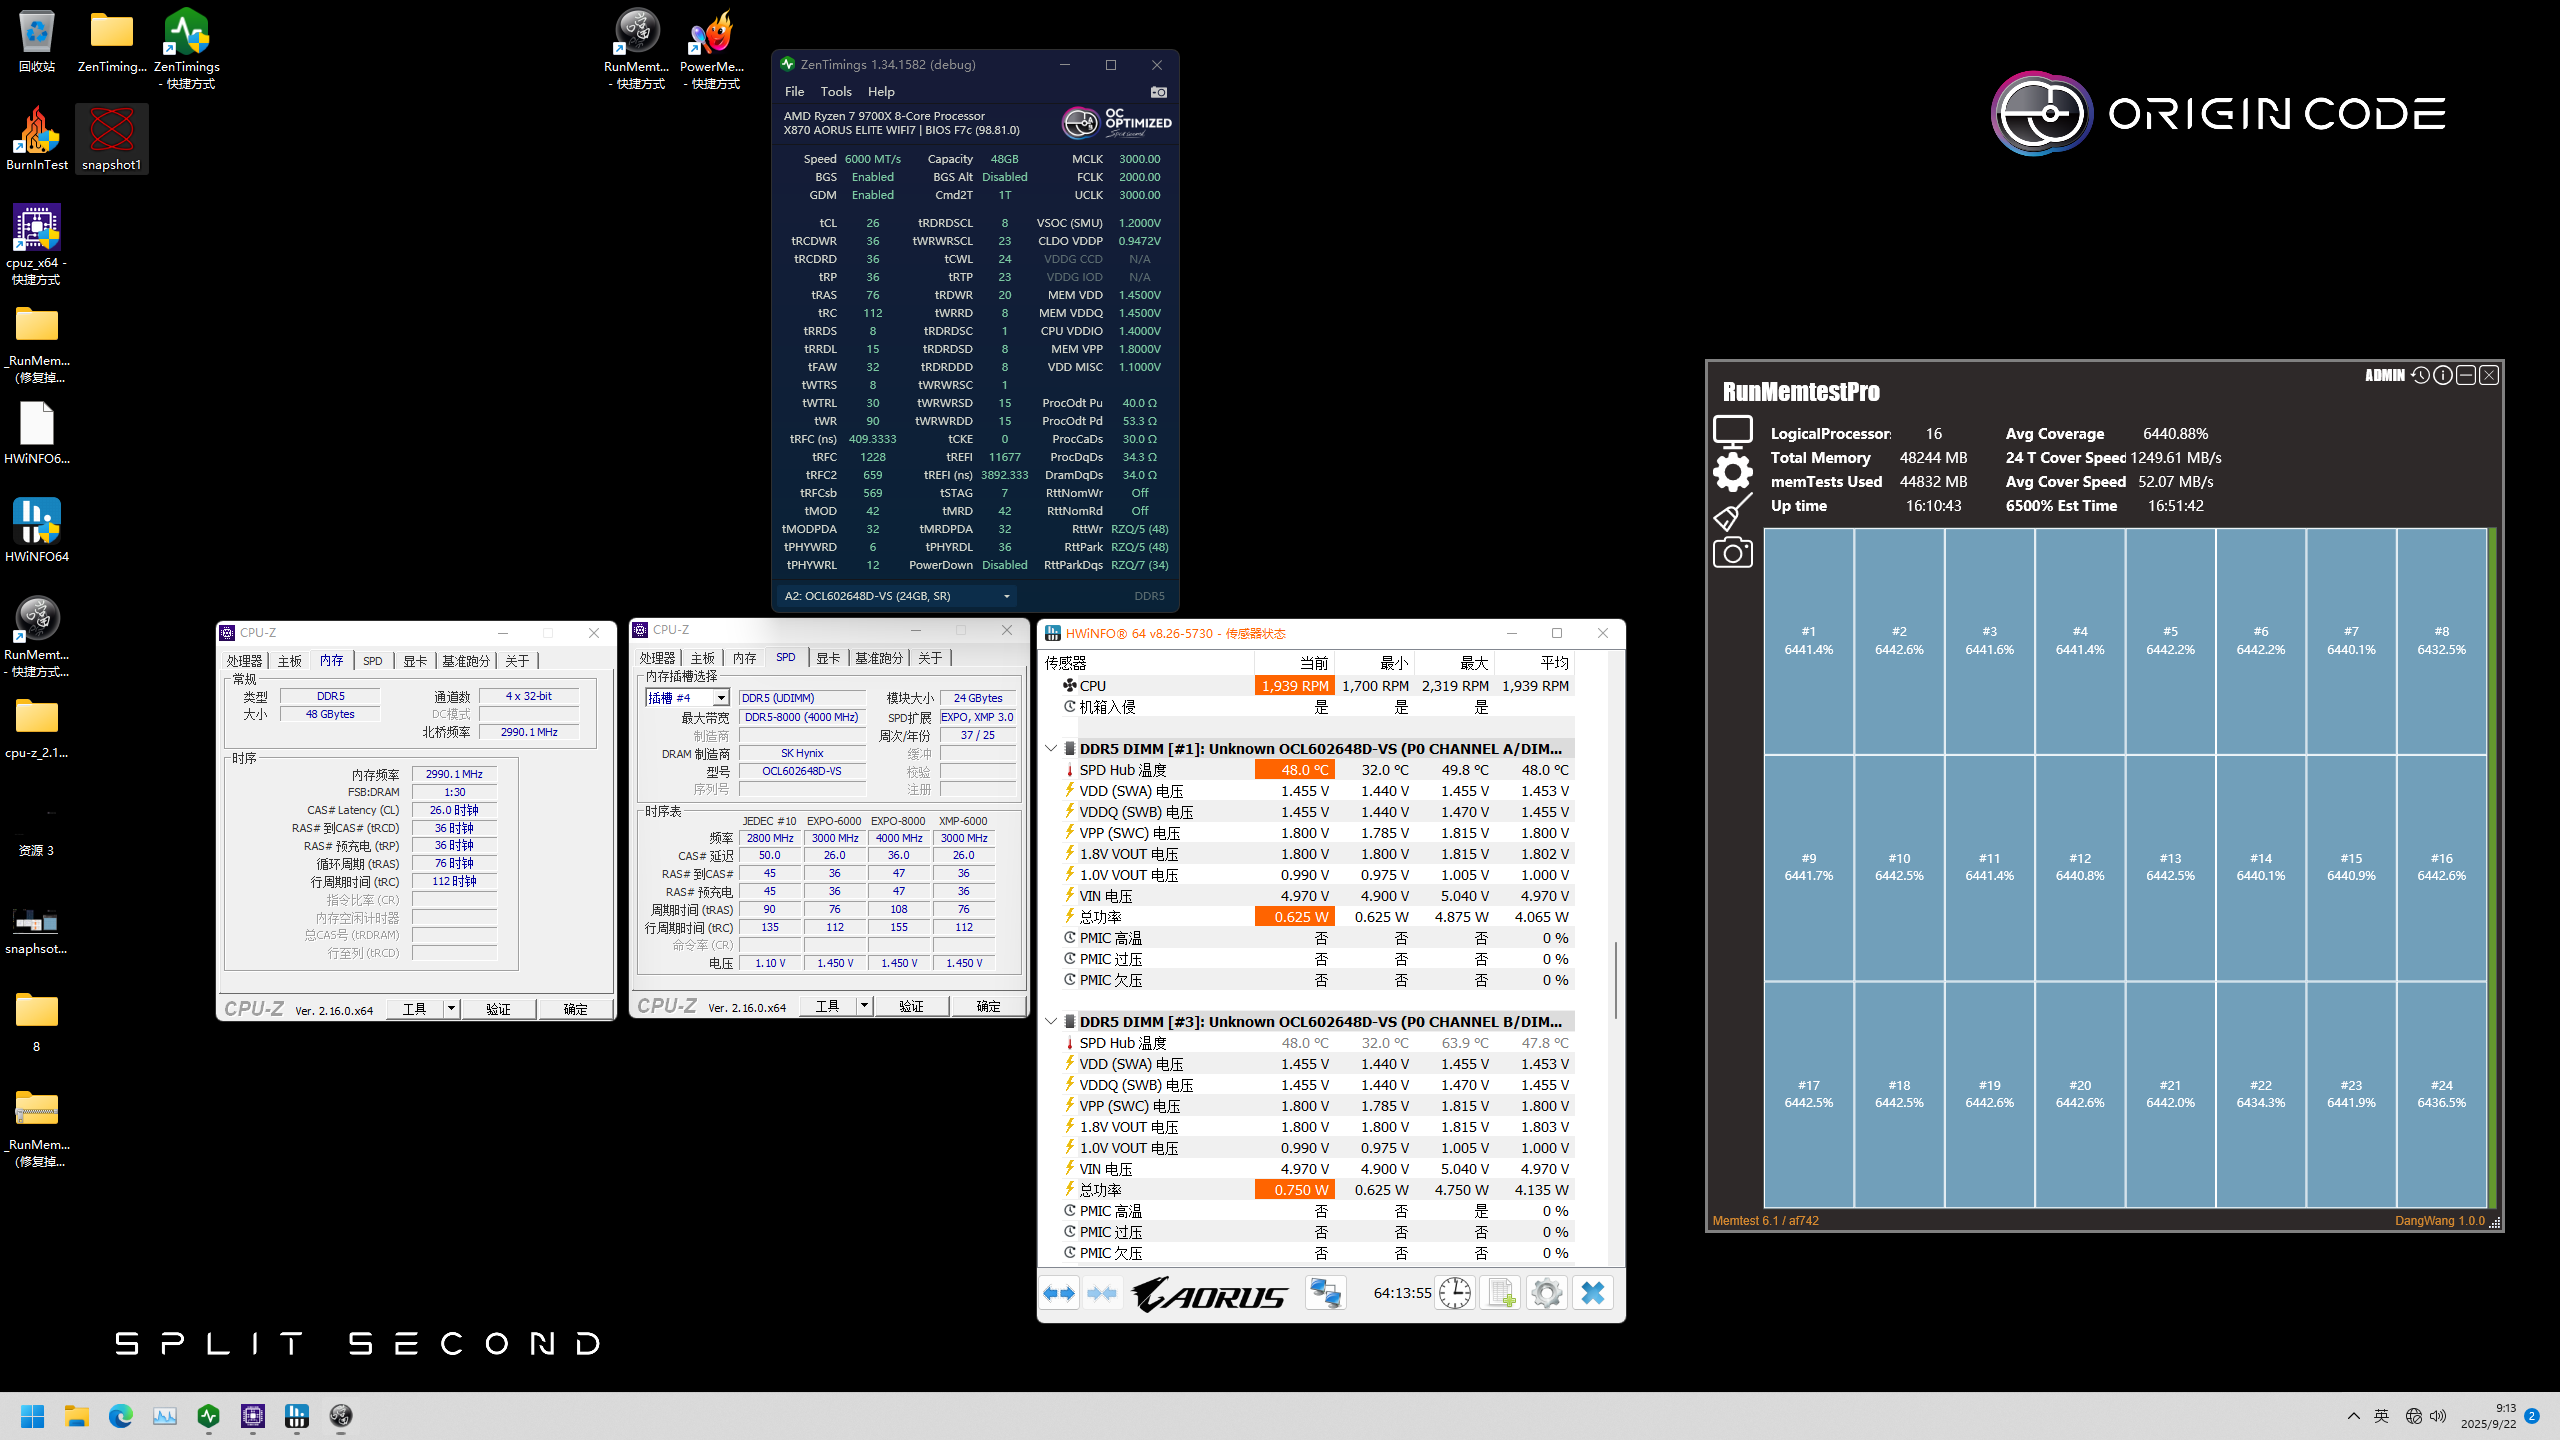This screenshot has height=1440, width=2560.
Task: Open the Tools menu in ZenTimings
Action: tap(836, 91)
